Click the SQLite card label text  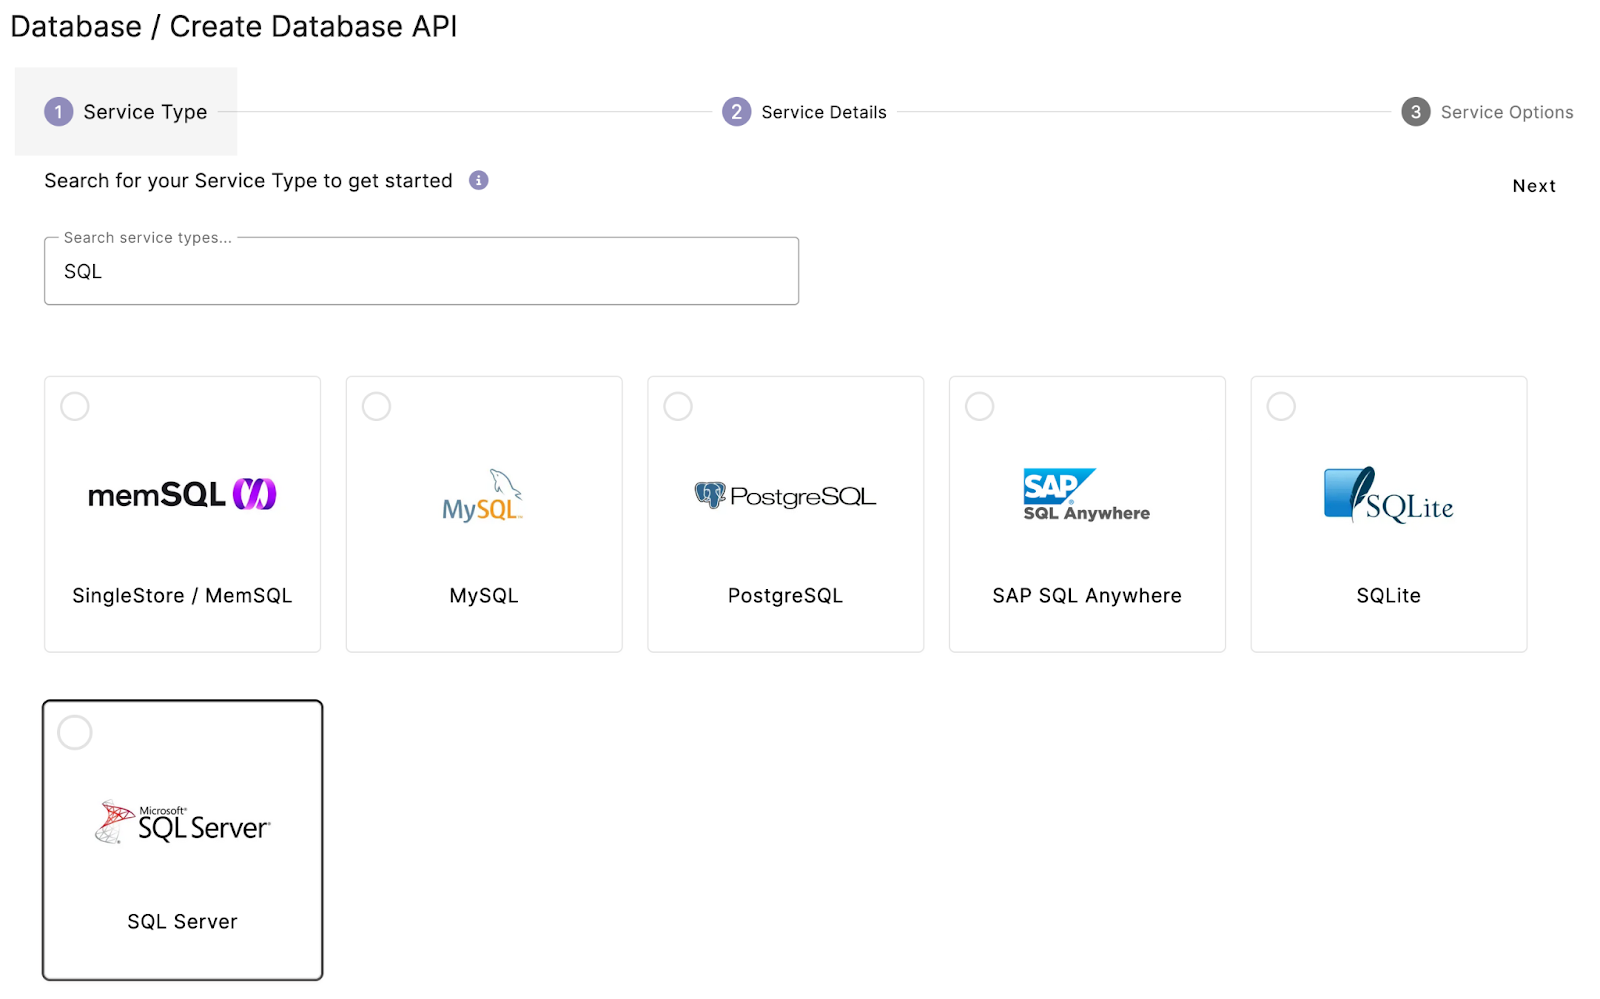pos(1388,596)
